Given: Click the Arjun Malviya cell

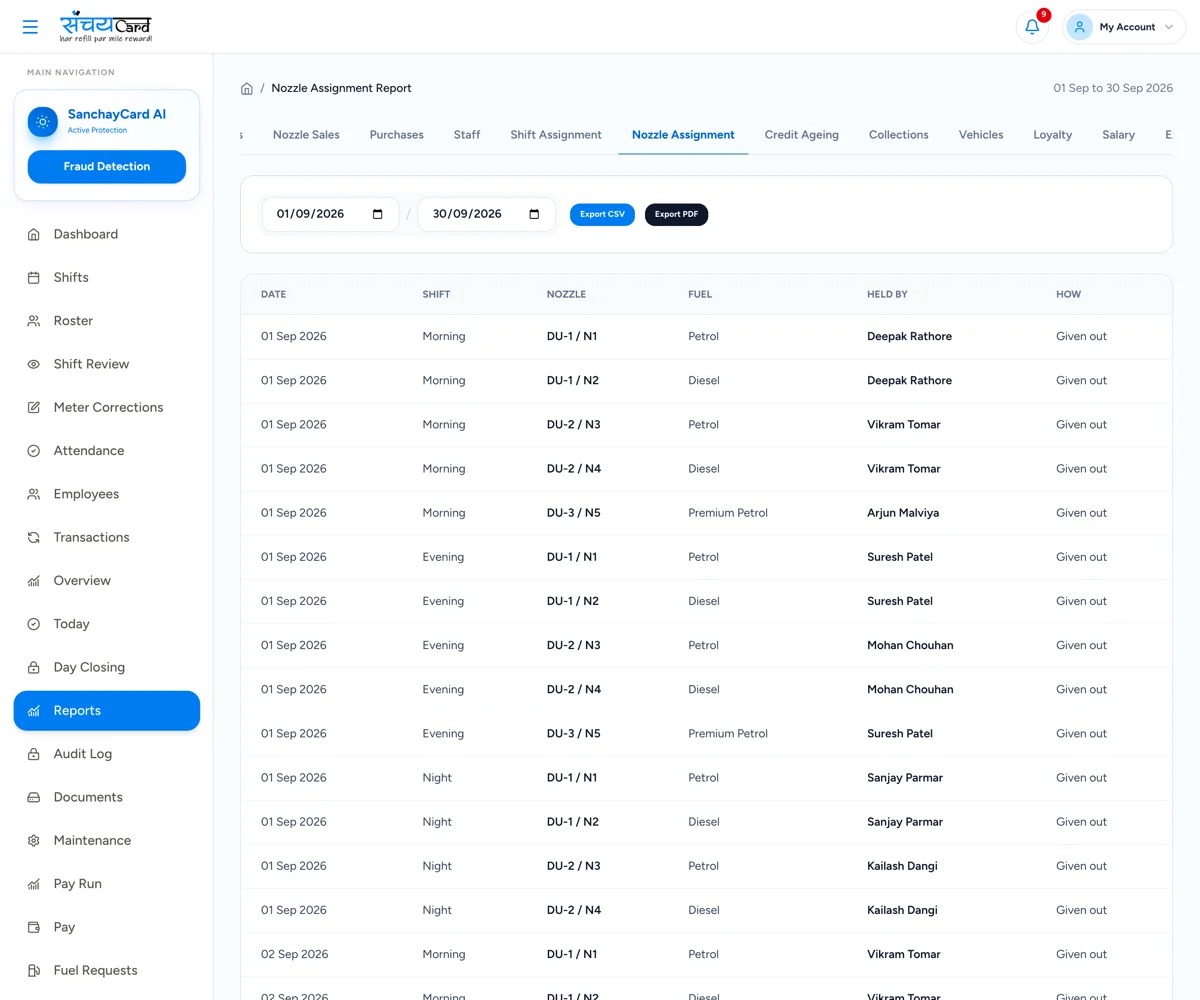Looking at the screenshot, I should click(x=903, y=513).
